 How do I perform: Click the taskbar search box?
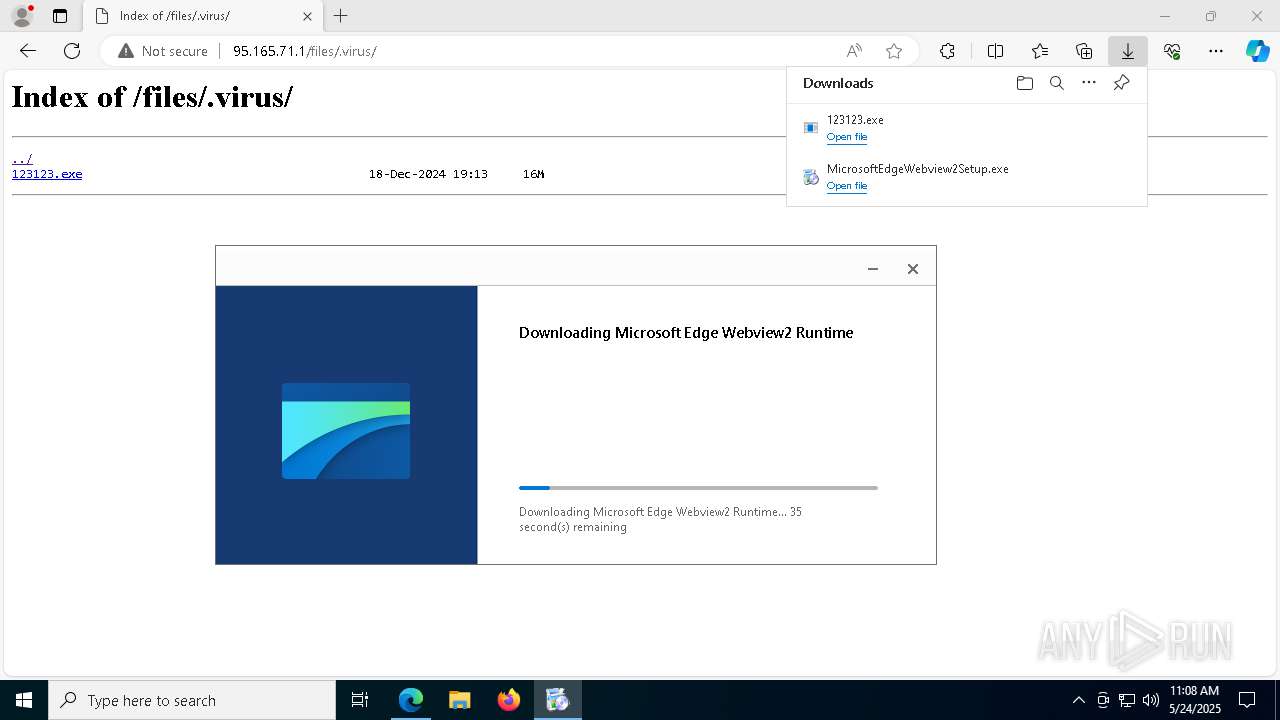(x=192, y=700)
